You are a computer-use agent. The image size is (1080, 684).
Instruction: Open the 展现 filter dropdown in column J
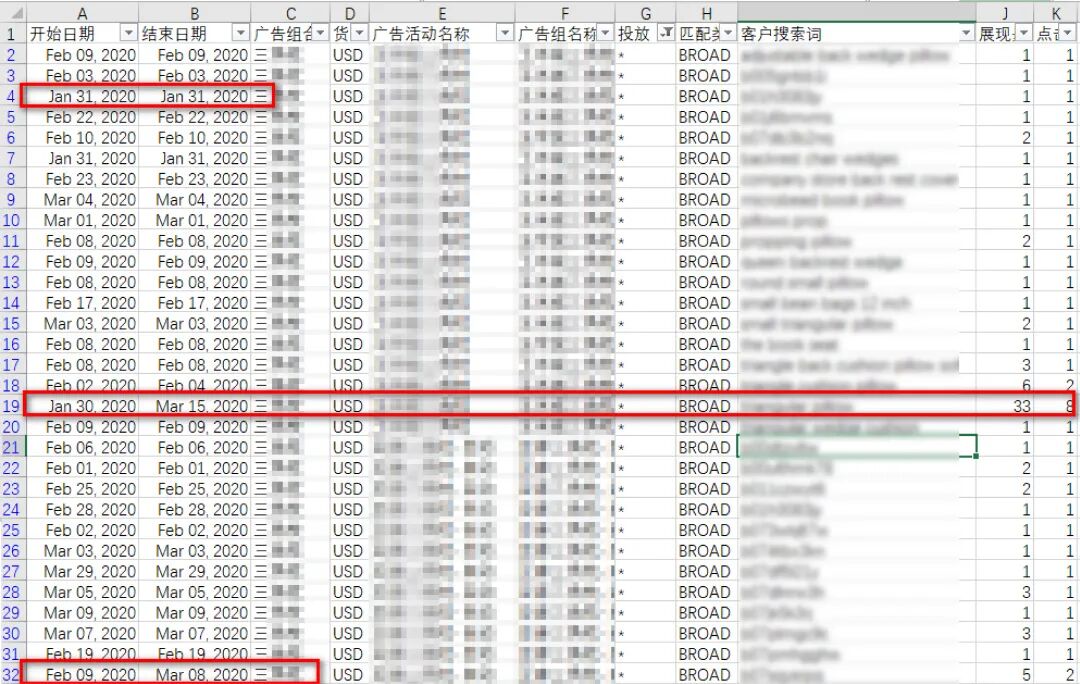[x=1024, y=33]
